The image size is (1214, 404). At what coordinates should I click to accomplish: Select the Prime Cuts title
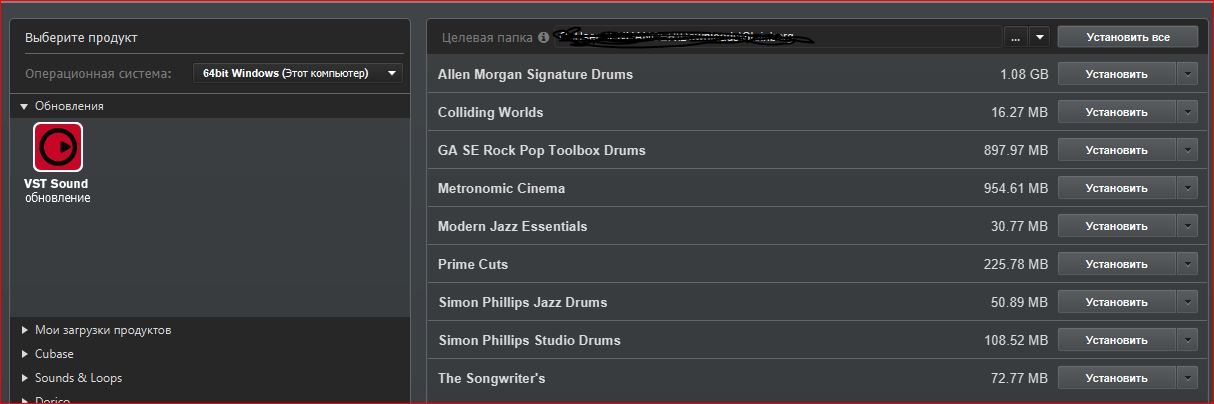click(x=473, y=264)
